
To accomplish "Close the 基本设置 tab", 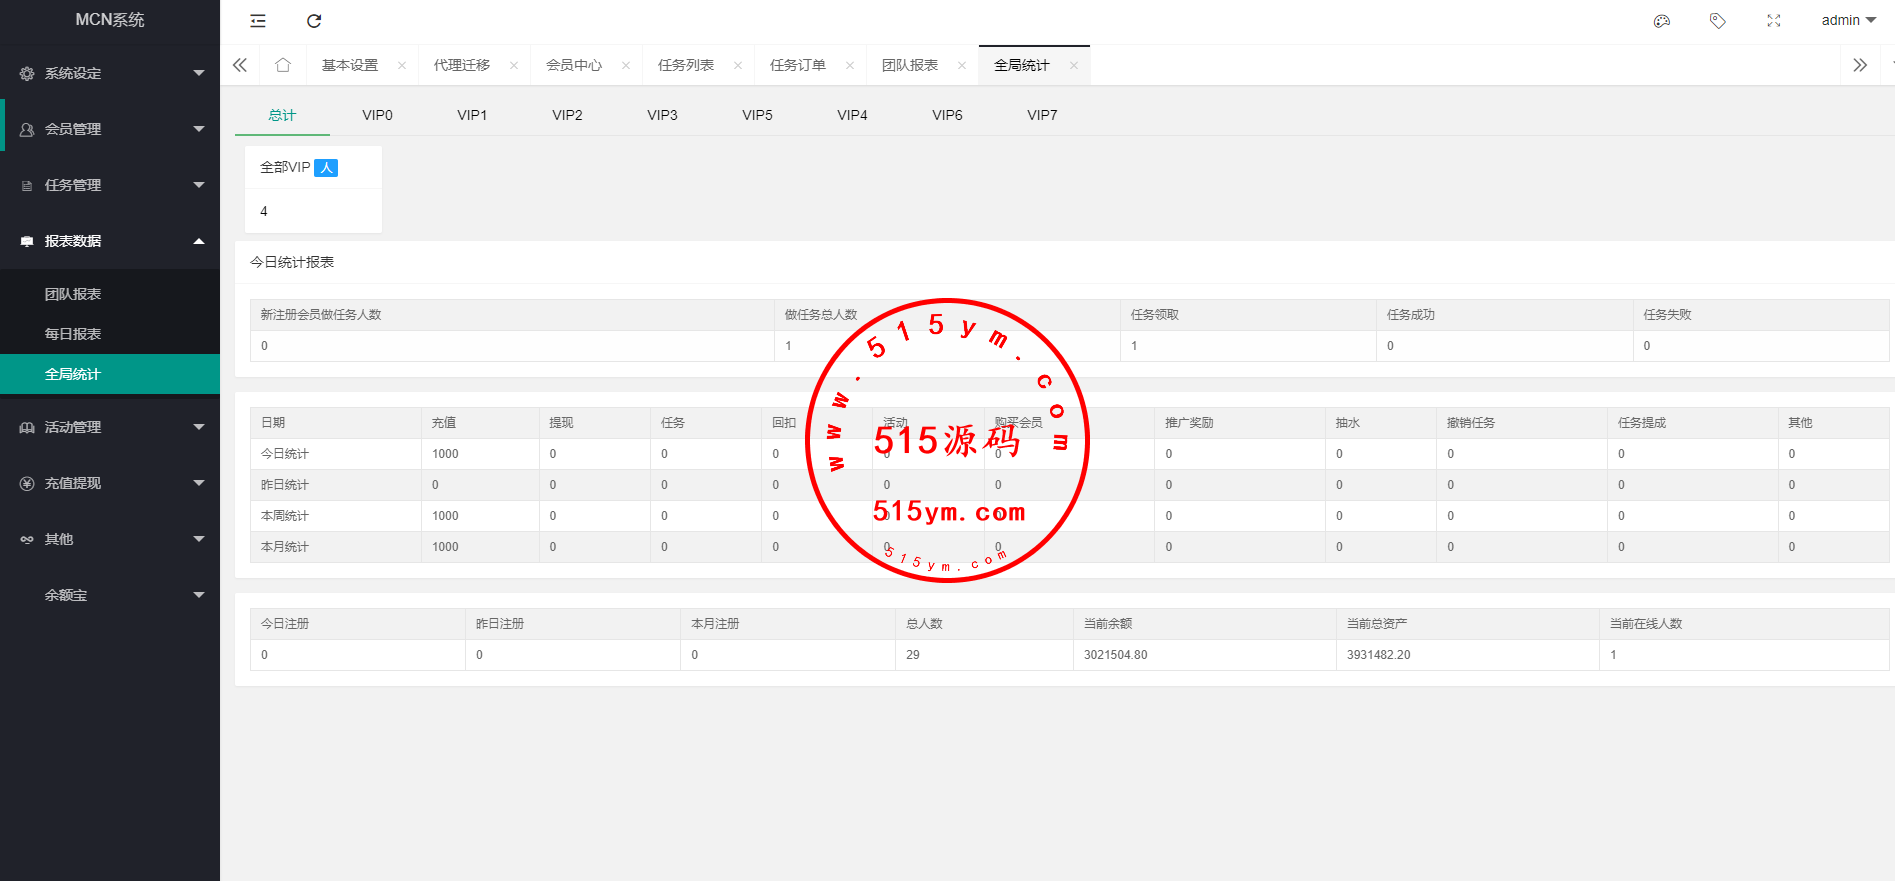I will click(402, 66).
